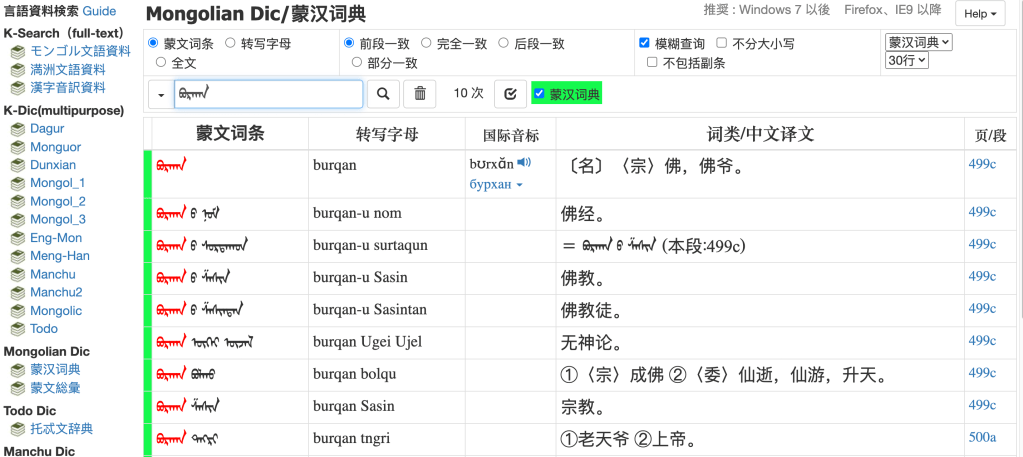Click the book icon beside Manchu
The width and height of the screenshot is (1023, 457).
(x=17, y=275)
